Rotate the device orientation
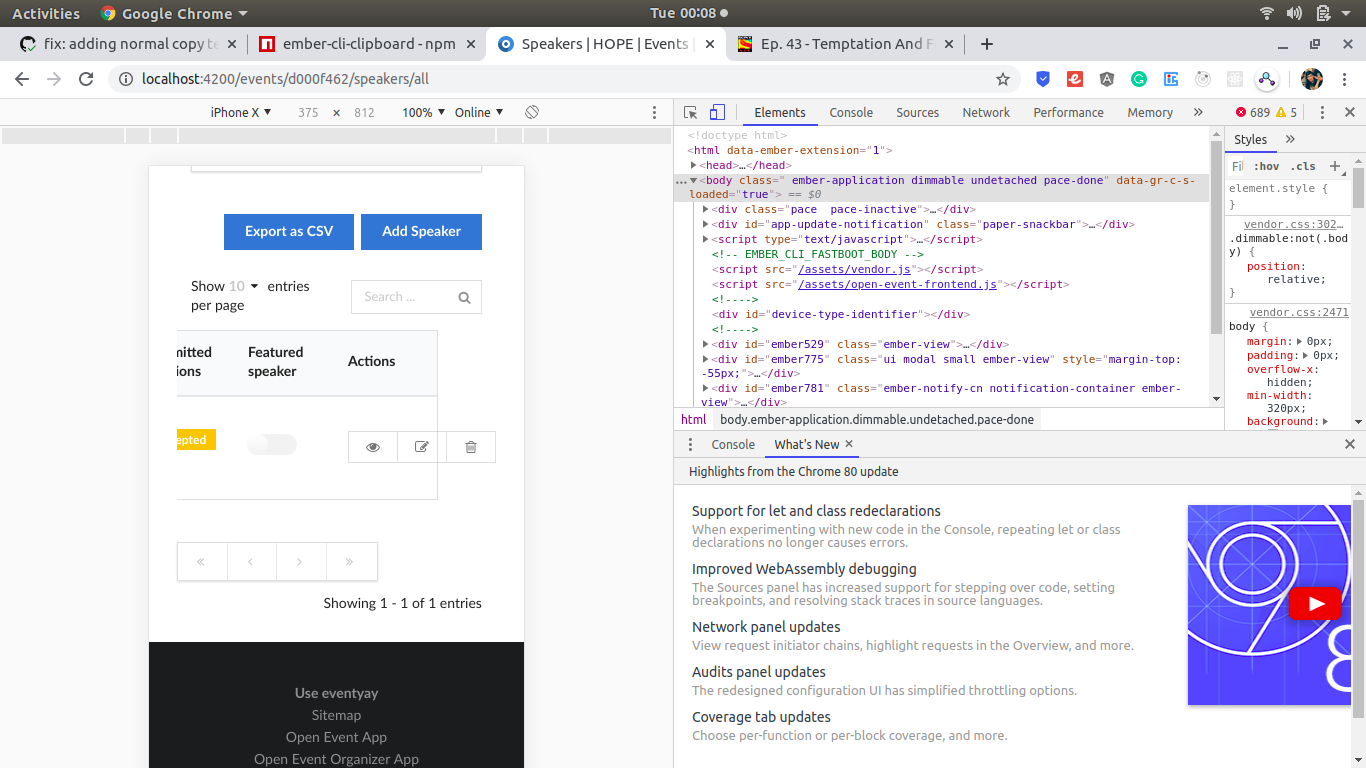The width and height of the screenshot is (1366, 768). pos(532,112)
